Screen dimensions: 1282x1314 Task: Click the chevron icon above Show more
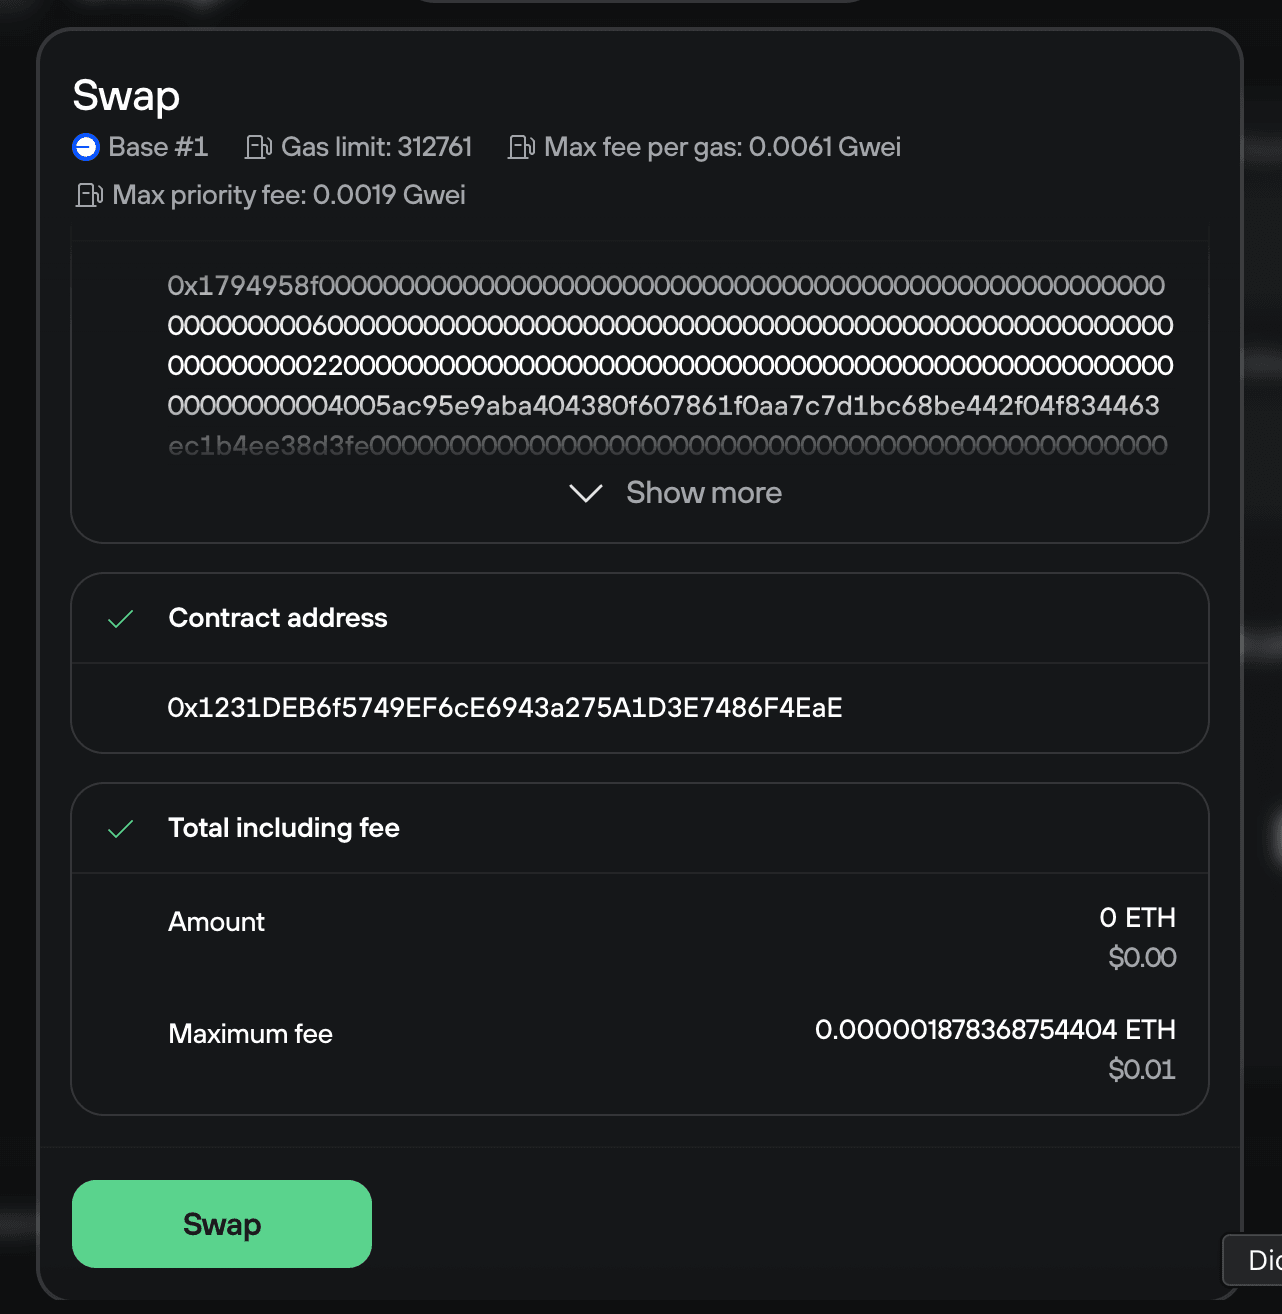(x=585, y=492)
